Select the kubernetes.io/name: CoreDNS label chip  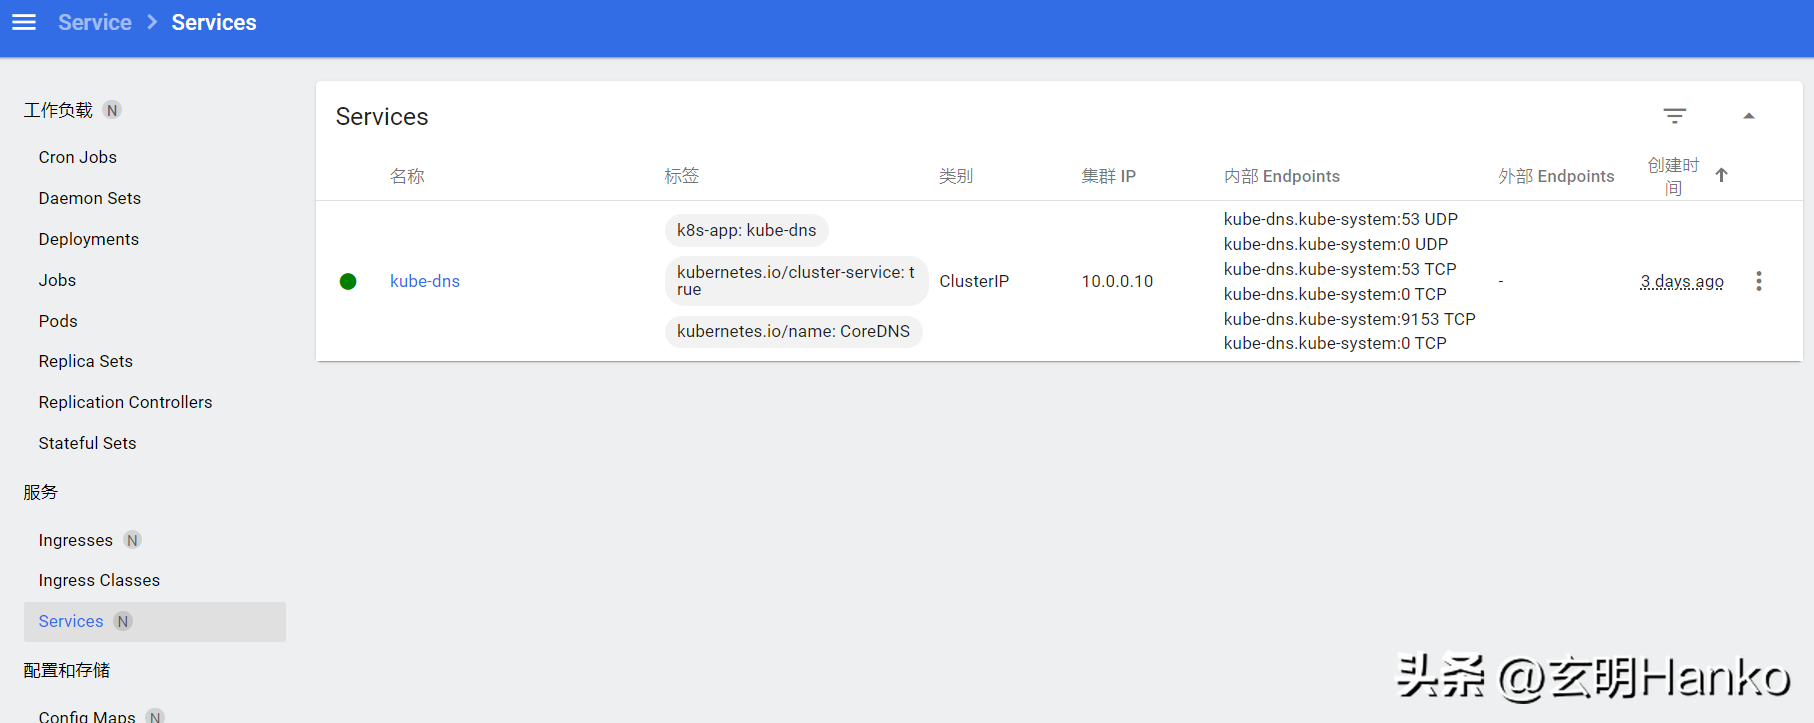[x=793, y=331]
